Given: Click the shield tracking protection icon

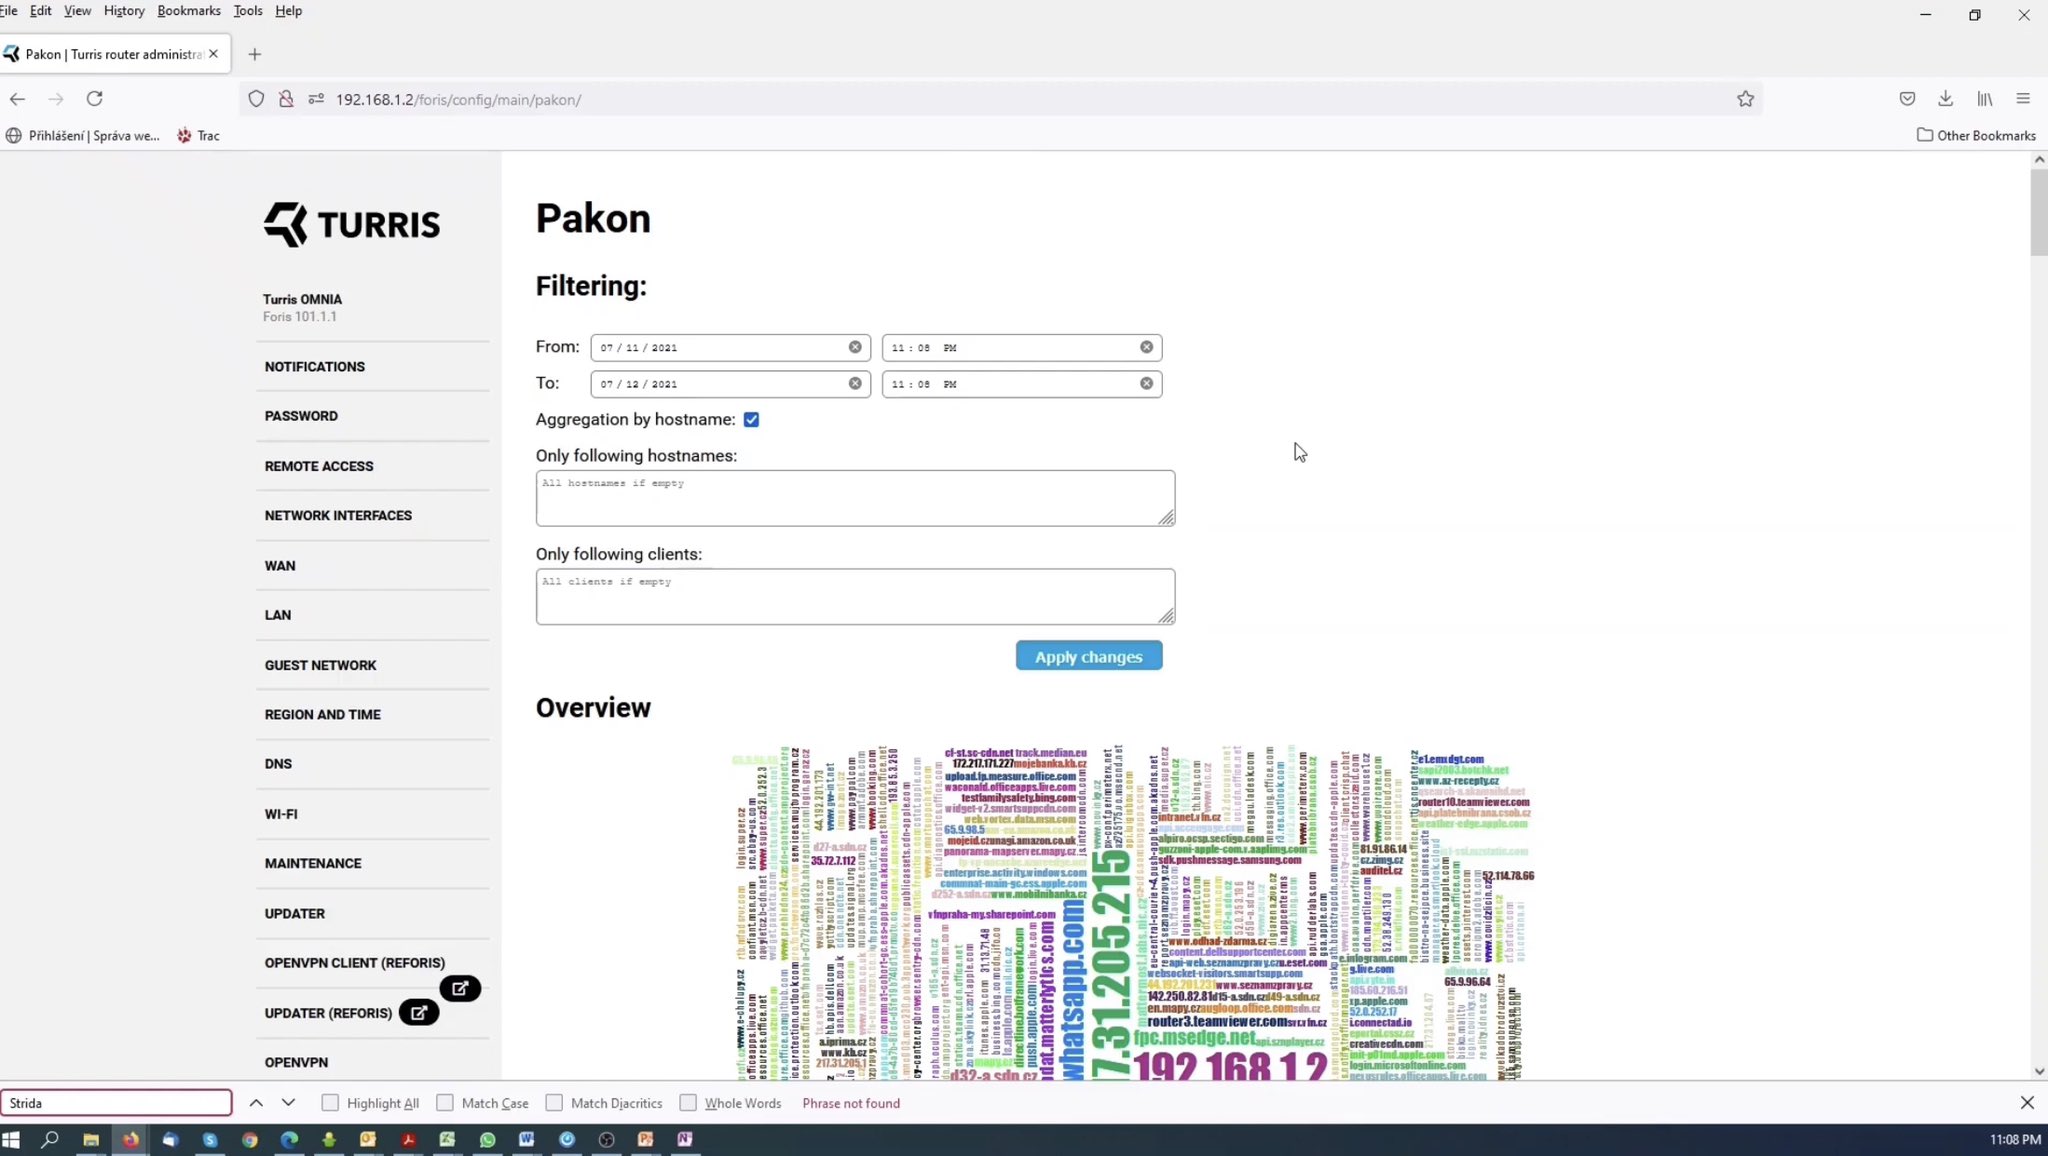Looking at the screenshot, I should tap(256, 99).
